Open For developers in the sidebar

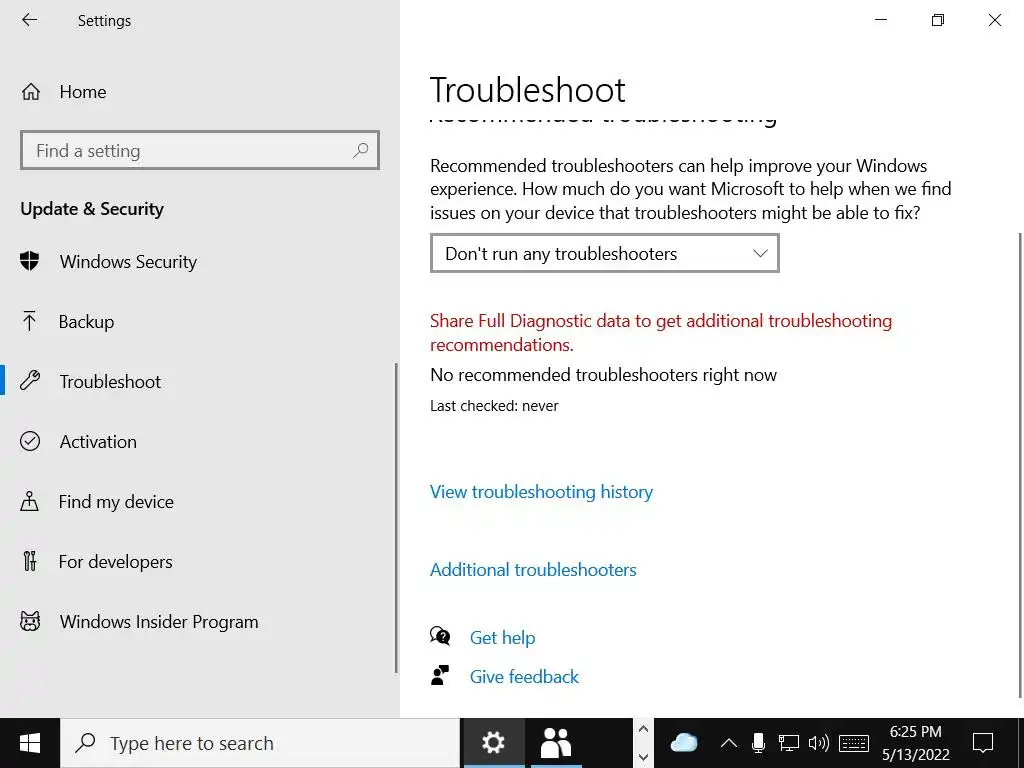tap(116, 562)
